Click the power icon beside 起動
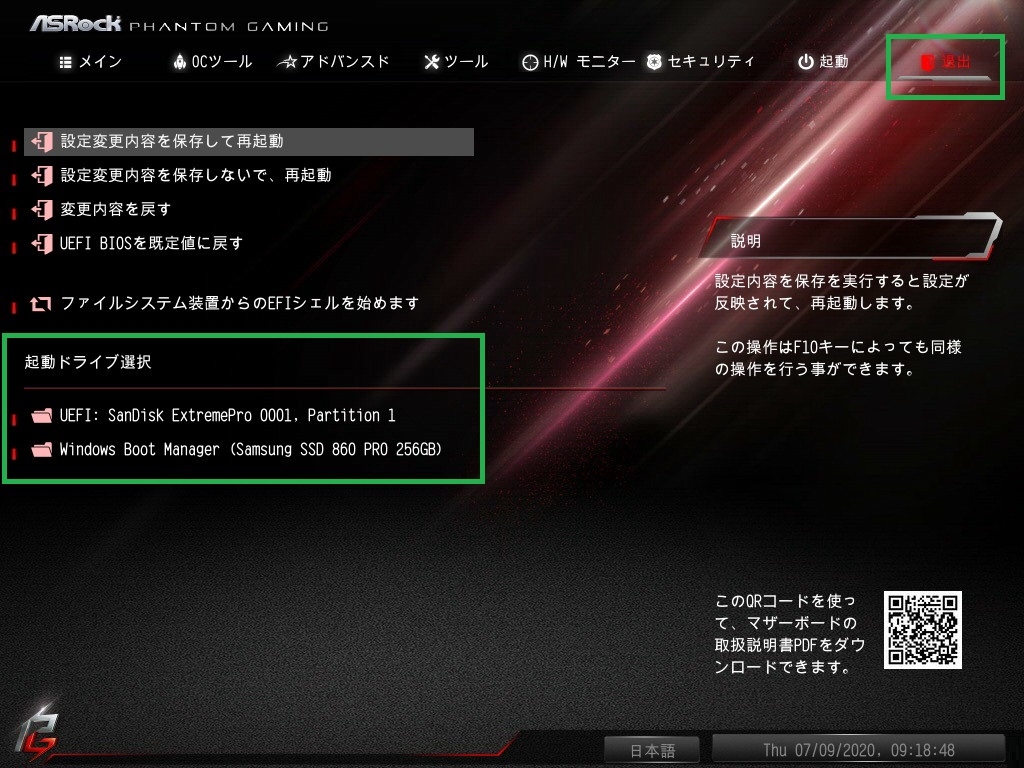 point(806,62)
